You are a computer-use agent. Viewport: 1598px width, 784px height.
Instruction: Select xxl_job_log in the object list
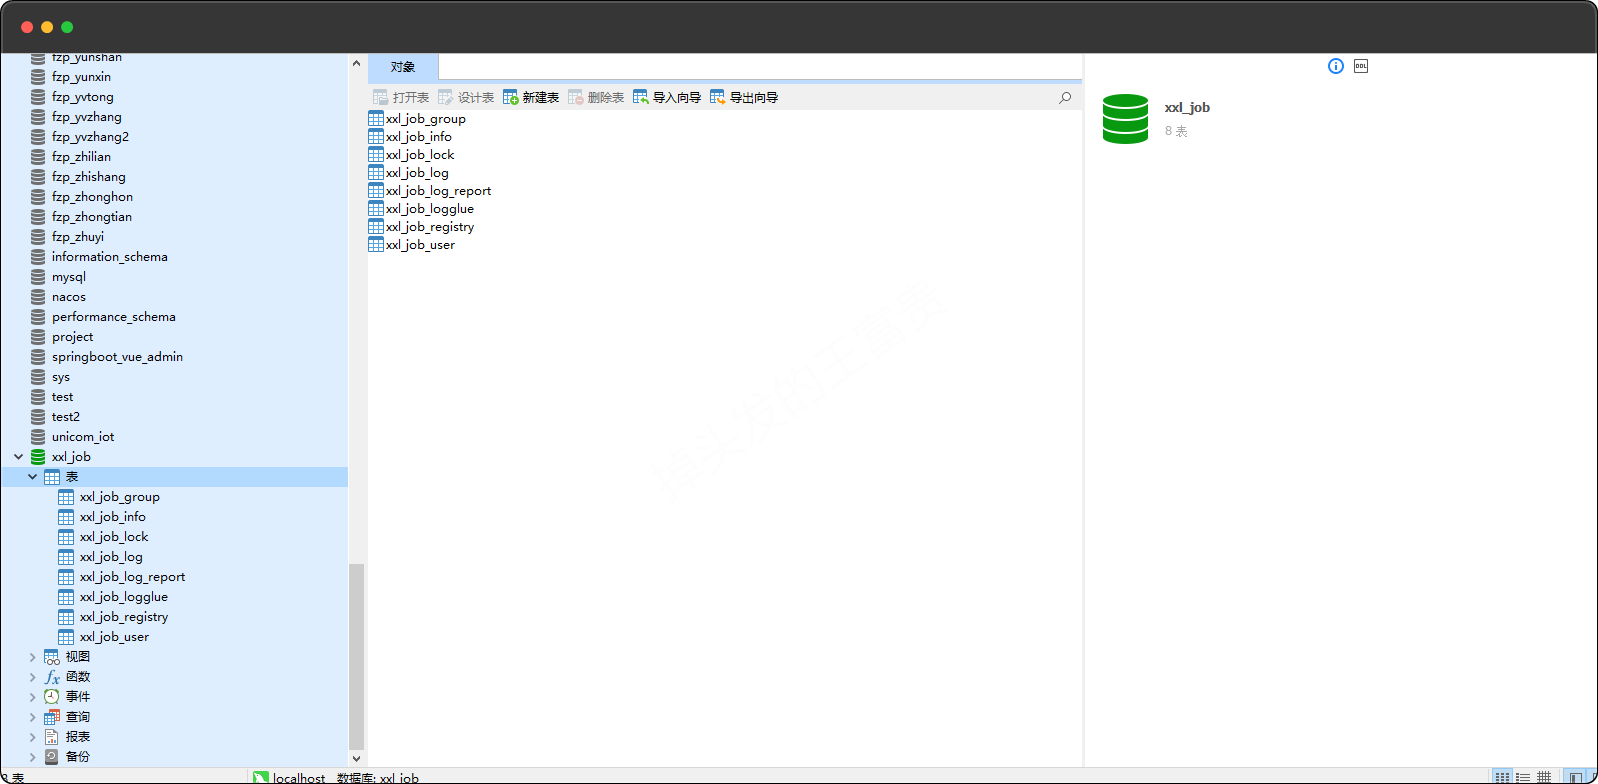pos(409,173)
